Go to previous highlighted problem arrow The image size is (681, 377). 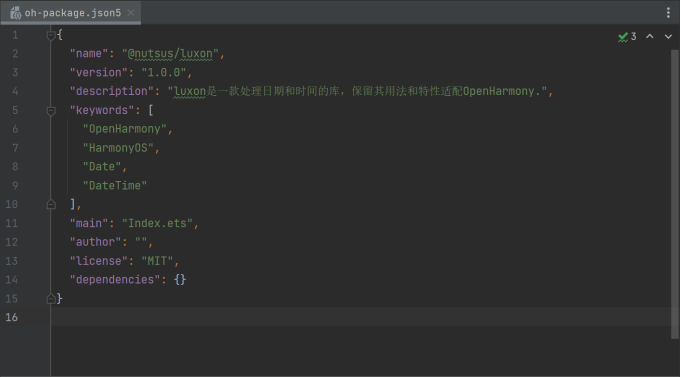[650, 36]
